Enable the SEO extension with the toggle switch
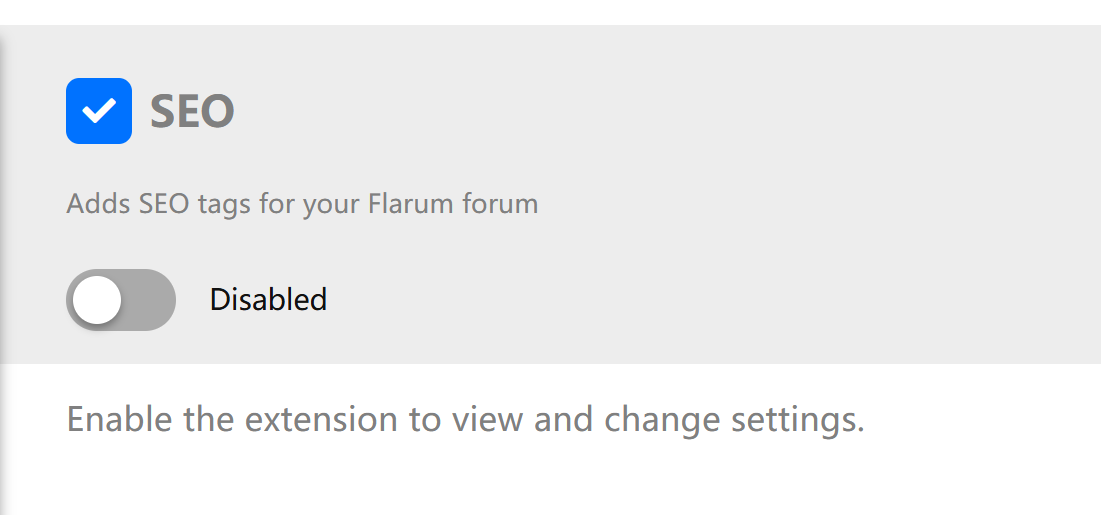This screenshot has width=1101, height=515. (x=121, y=300)
